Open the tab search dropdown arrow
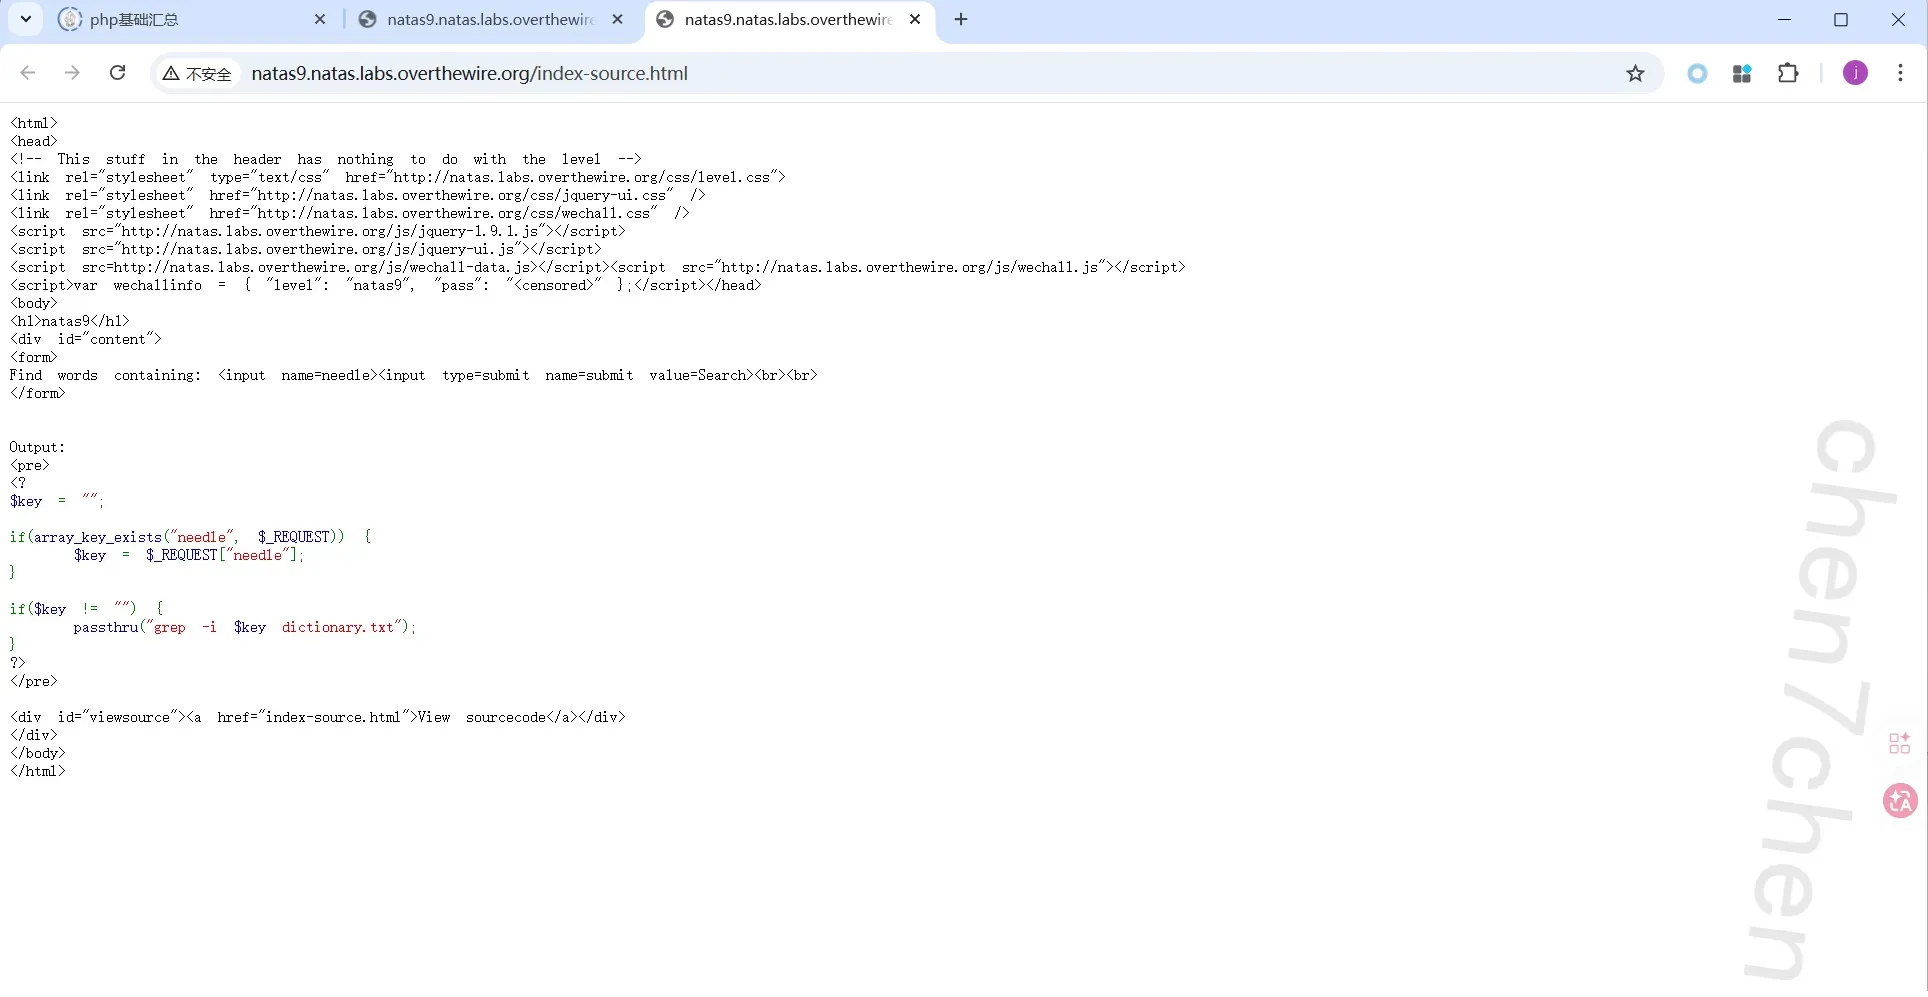The image size is (1928, 997). click(25, 19)
